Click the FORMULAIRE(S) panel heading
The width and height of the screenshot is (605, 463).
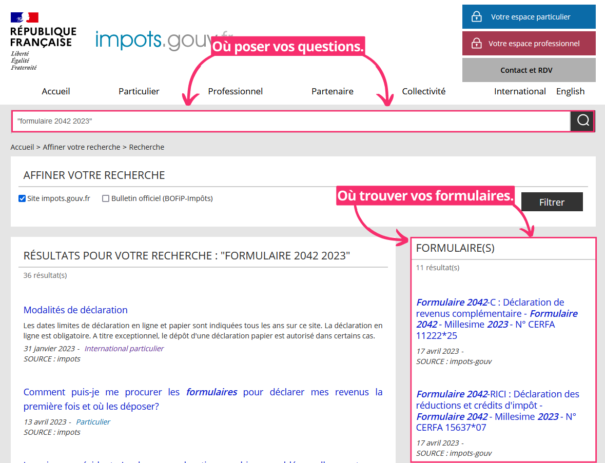[455, 248]
